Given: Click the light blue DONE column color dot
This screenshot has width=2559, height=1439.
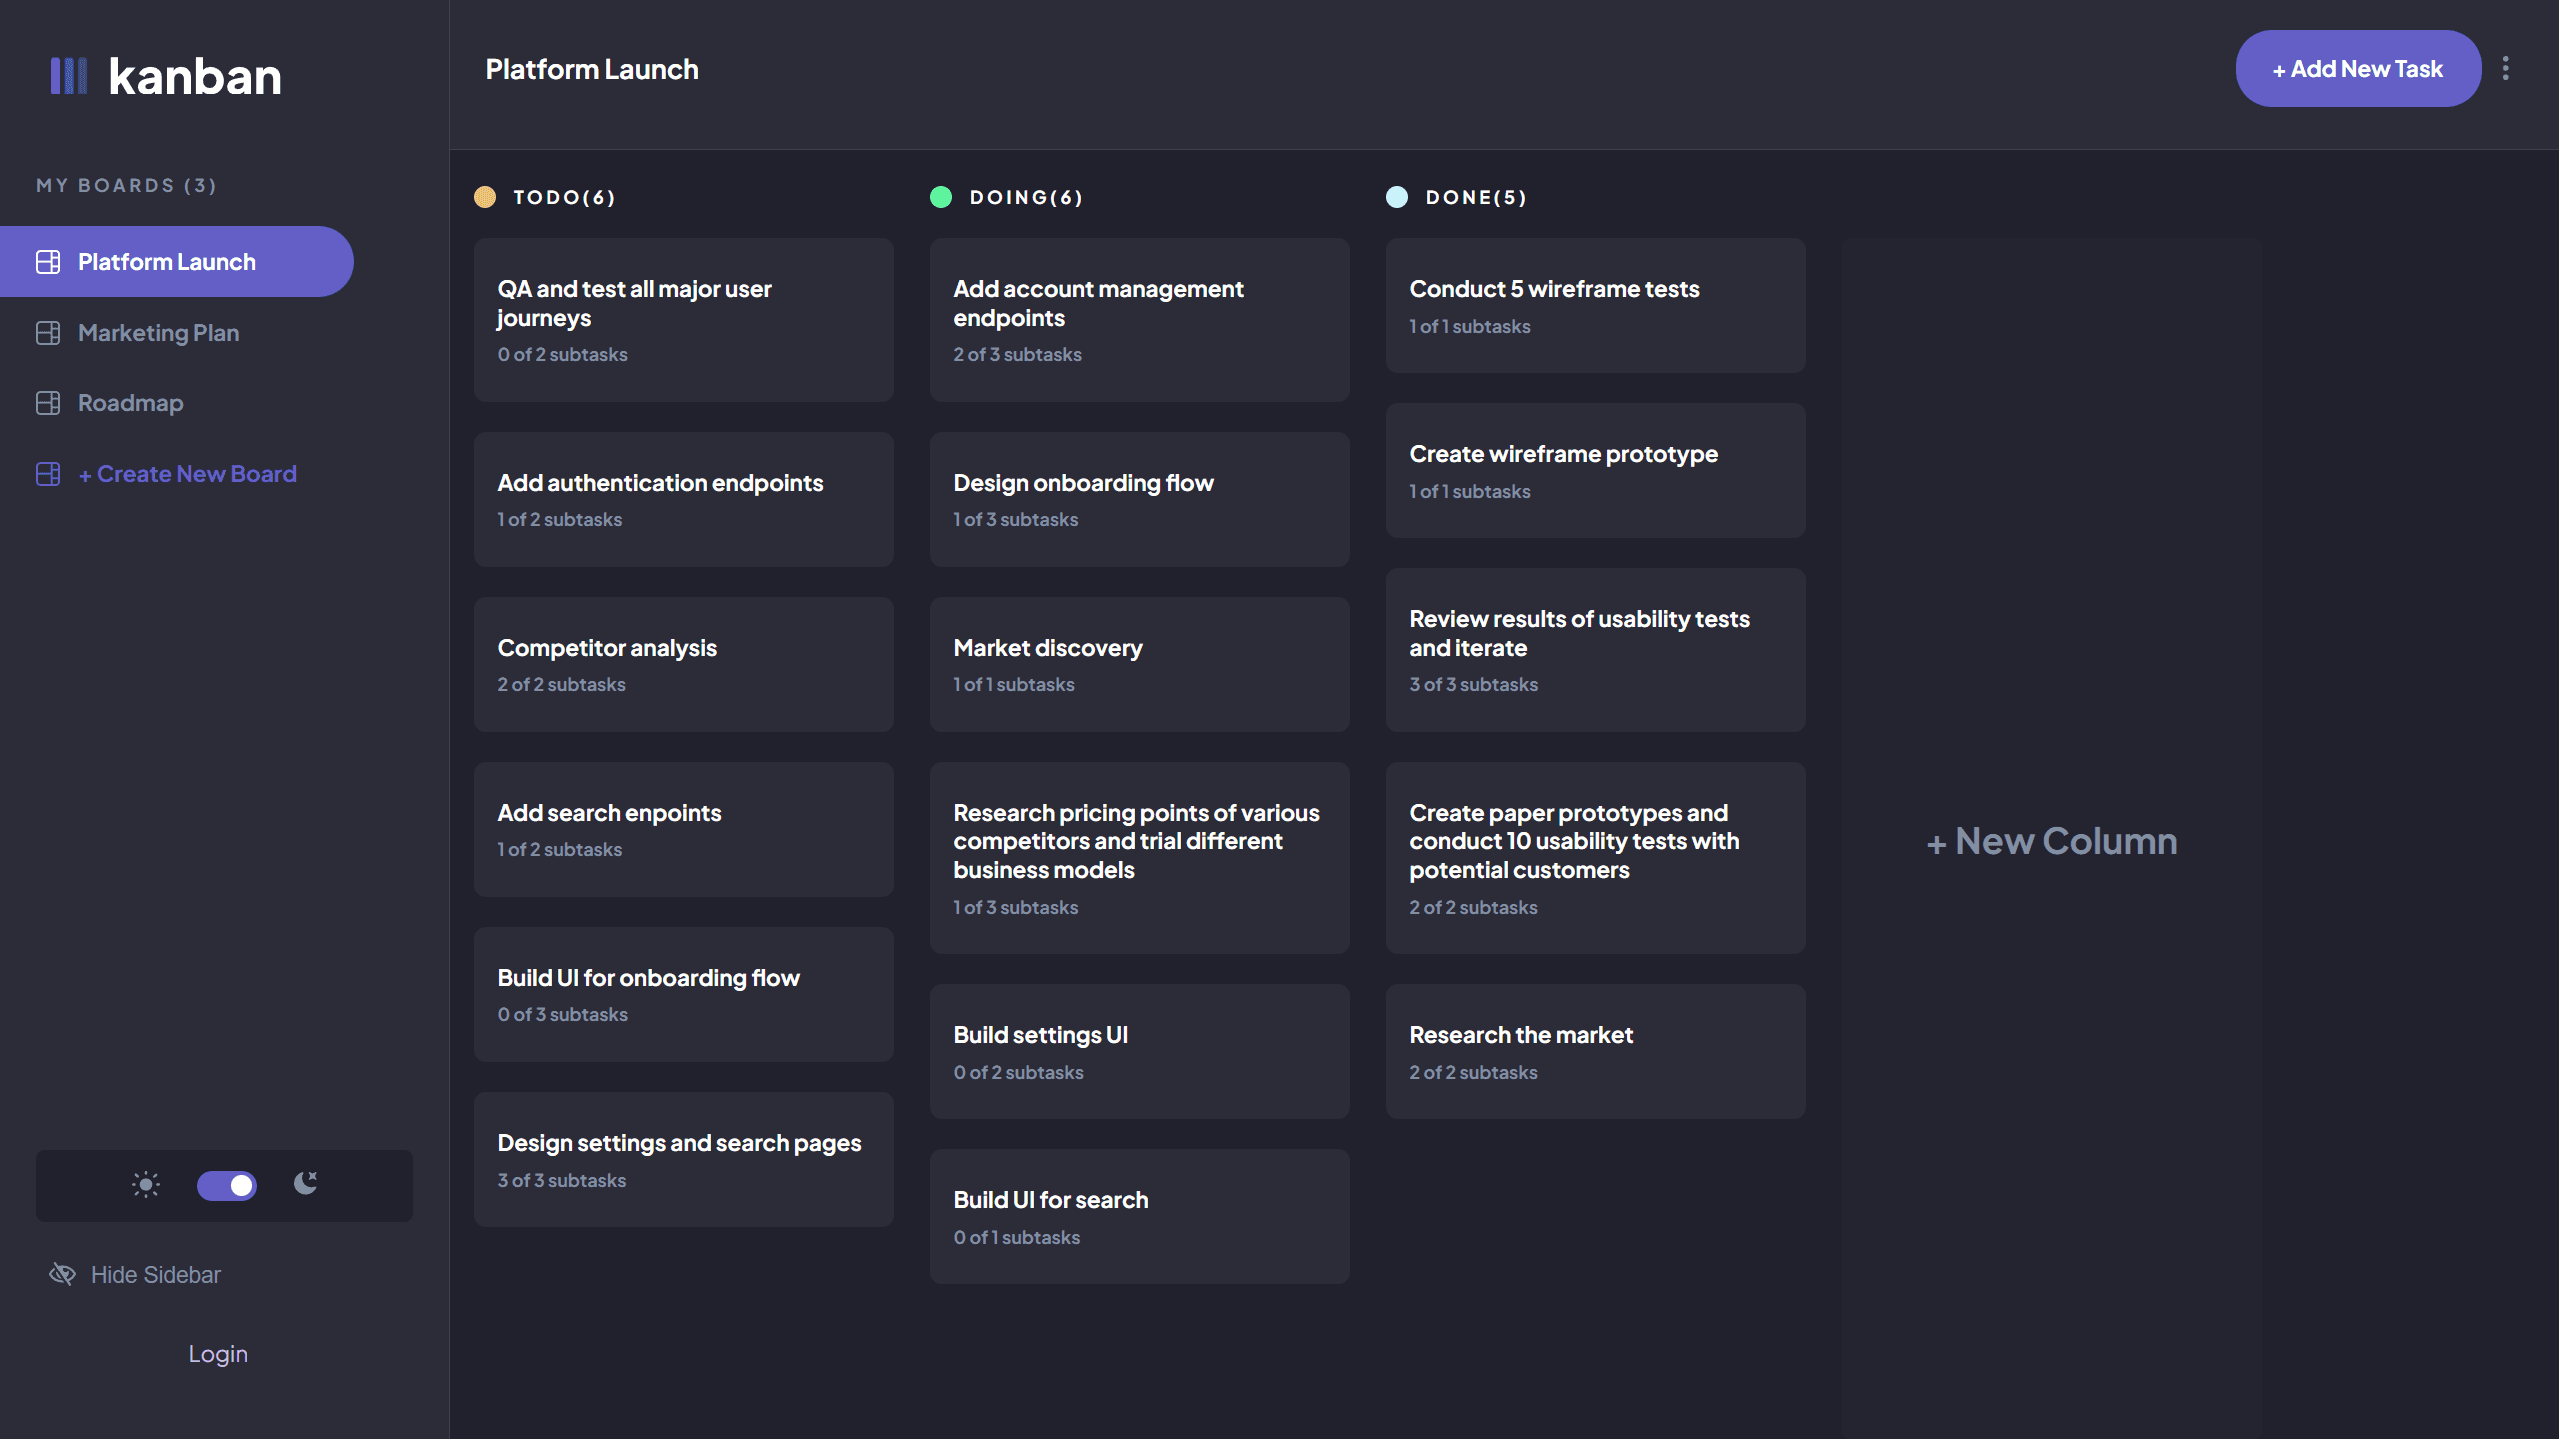Looking at the screenshot, I should (x=1397, y=197).
